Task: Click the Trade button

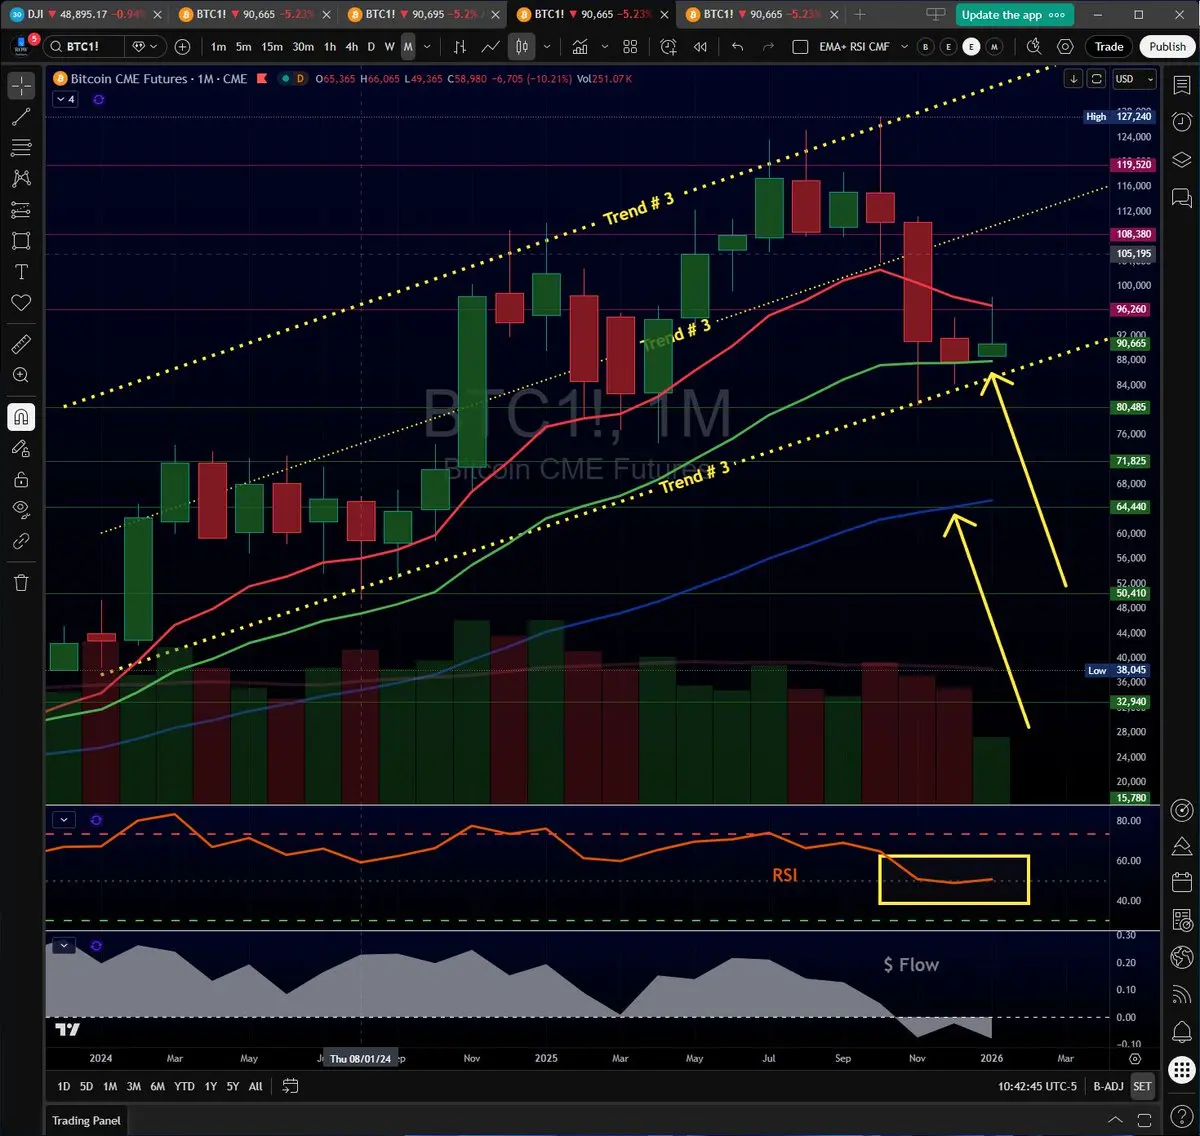Action: (x=1109, y=47)
